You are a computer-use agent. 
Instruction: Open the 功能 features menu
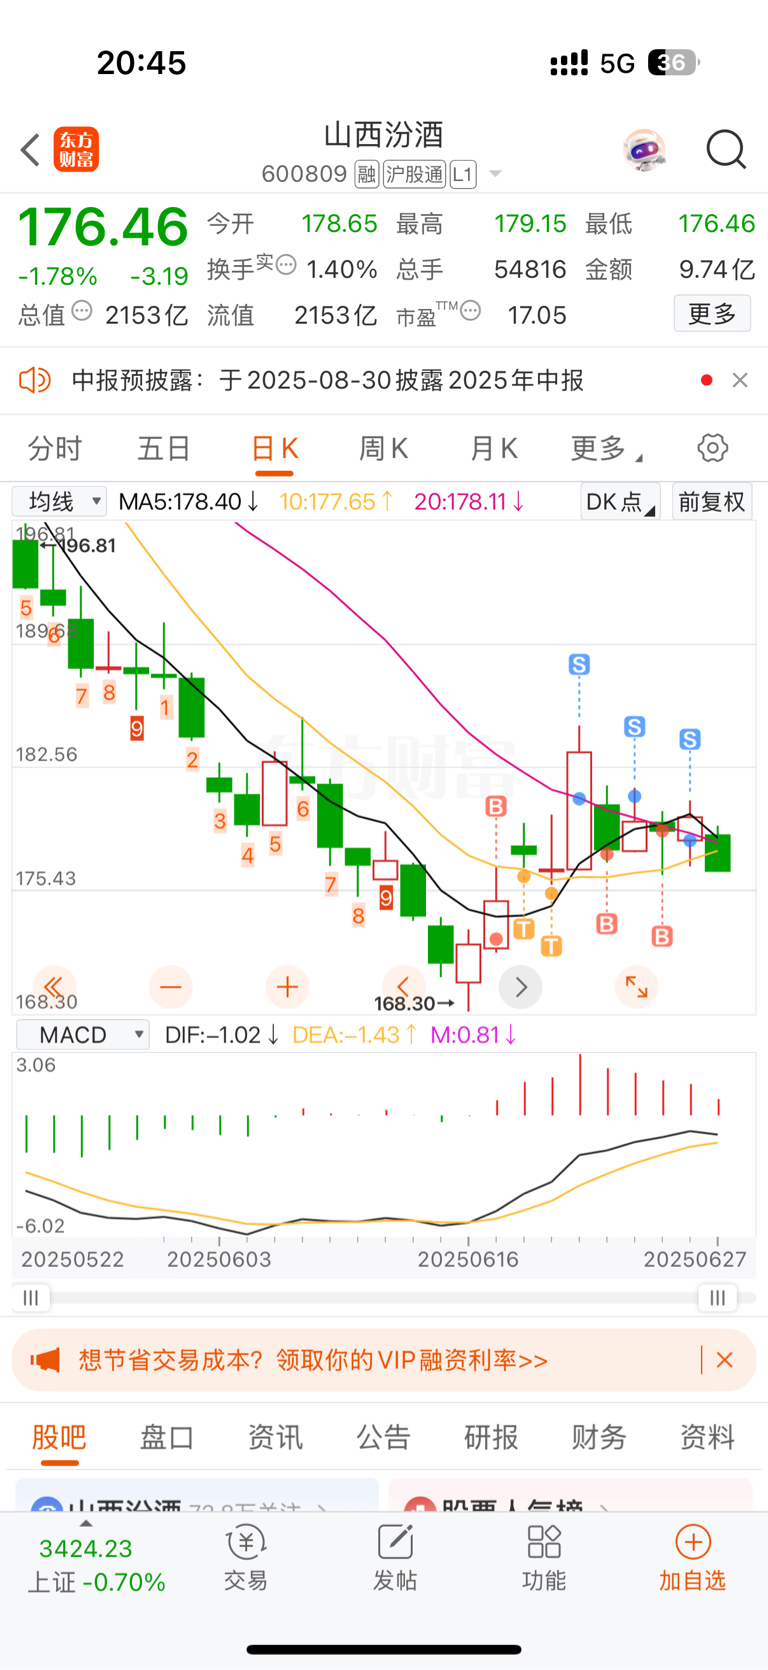544,1558
